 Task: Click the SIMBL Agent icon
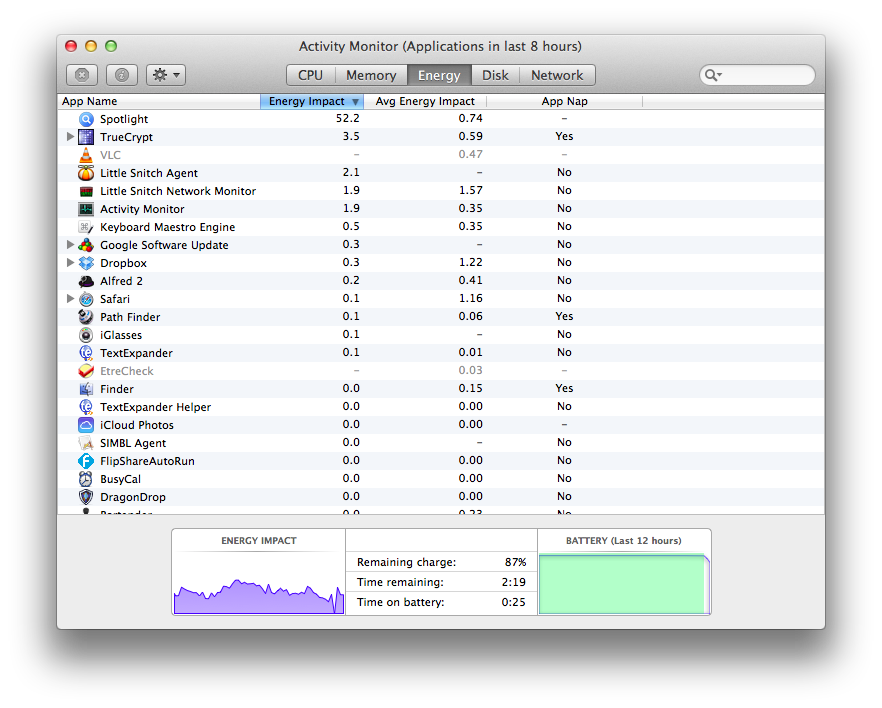[86, 443]
